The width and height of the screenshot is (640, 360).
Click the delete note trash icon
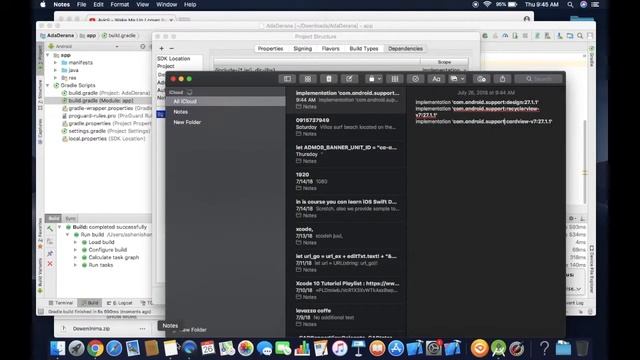329,79
